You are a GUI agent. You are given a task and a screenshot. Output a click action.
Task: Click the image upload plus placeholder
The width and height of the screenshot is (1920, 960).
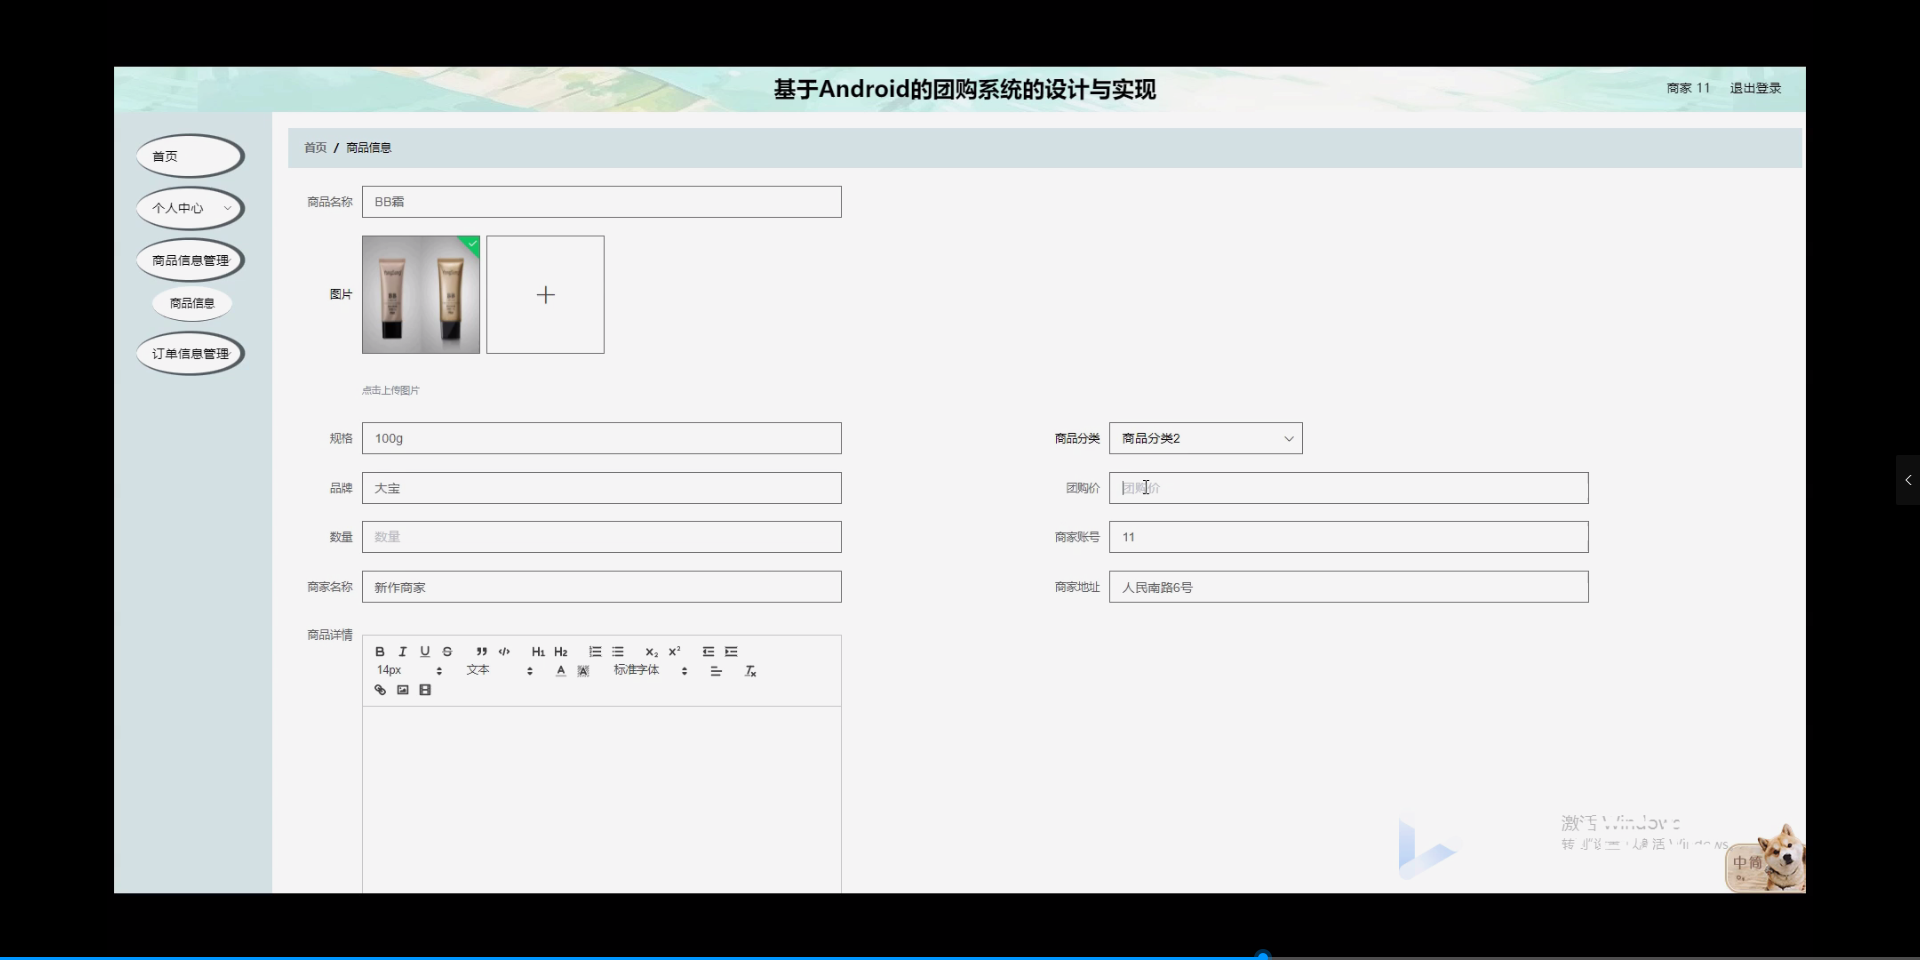(x=545, y=294)
